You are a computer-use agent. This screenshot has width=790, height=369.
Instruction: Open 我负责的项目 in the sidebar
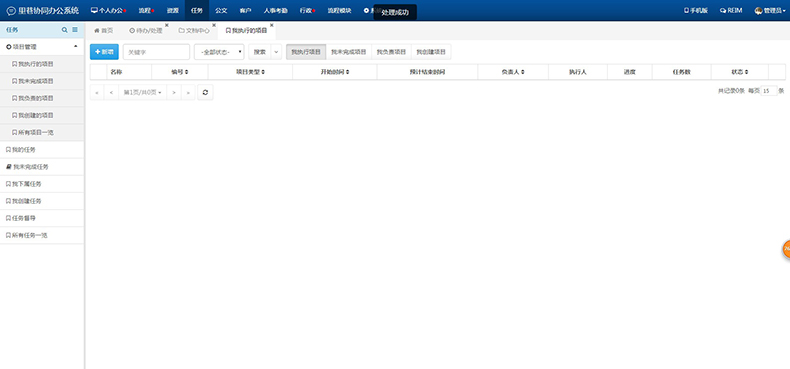click(42, 98)
